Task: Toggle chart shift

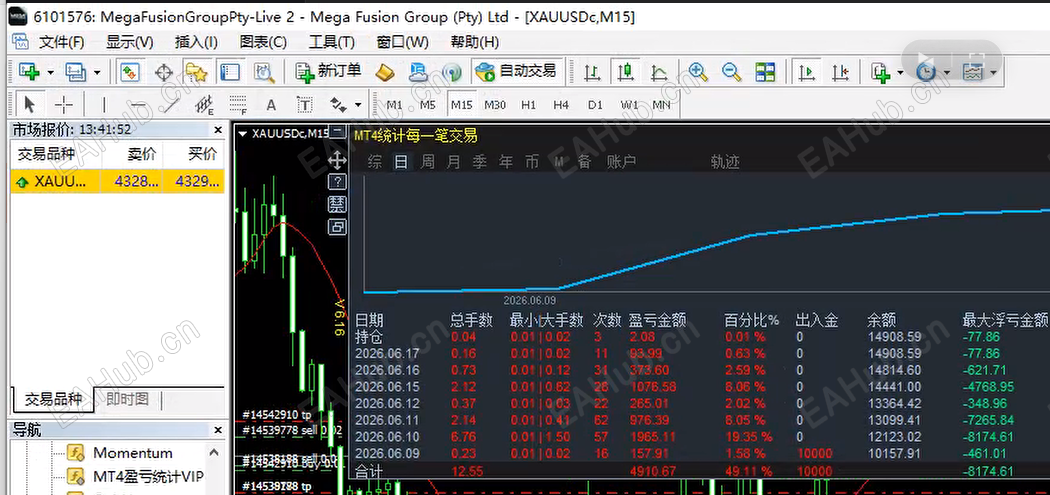Action: pos(840,72)
